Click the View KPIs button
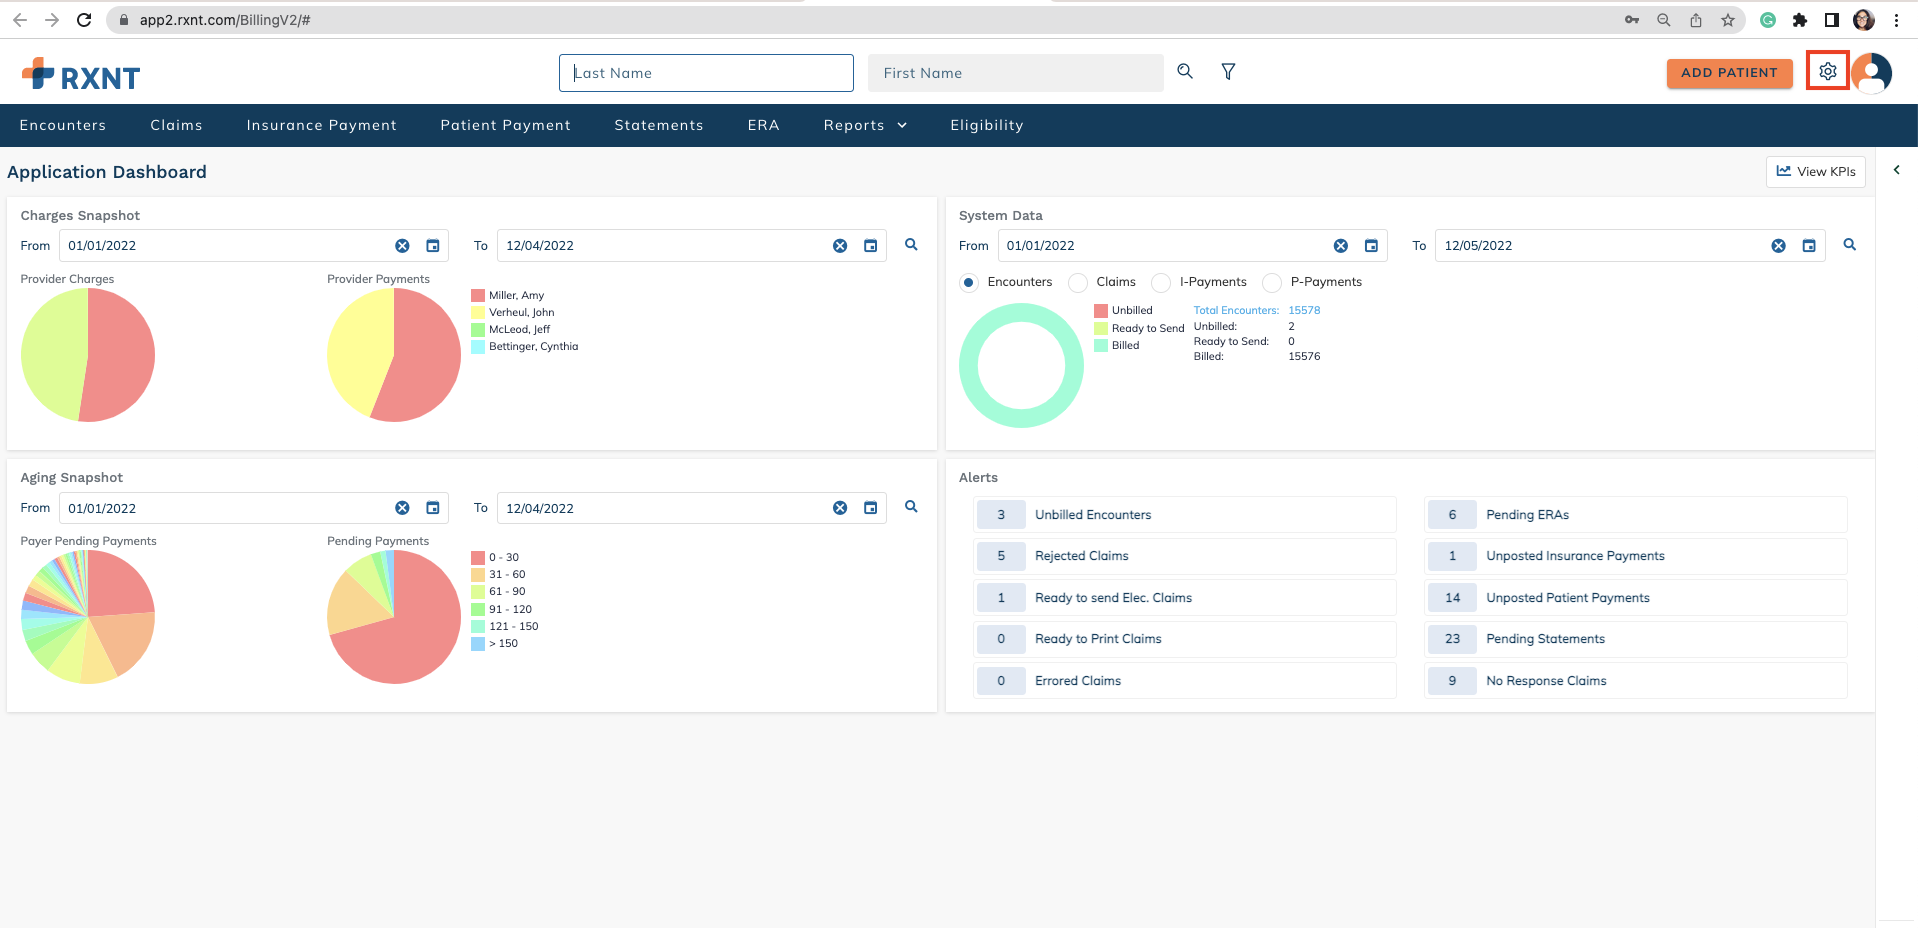Screen dimensions: 1918x928 click(x=1815, y=172)
